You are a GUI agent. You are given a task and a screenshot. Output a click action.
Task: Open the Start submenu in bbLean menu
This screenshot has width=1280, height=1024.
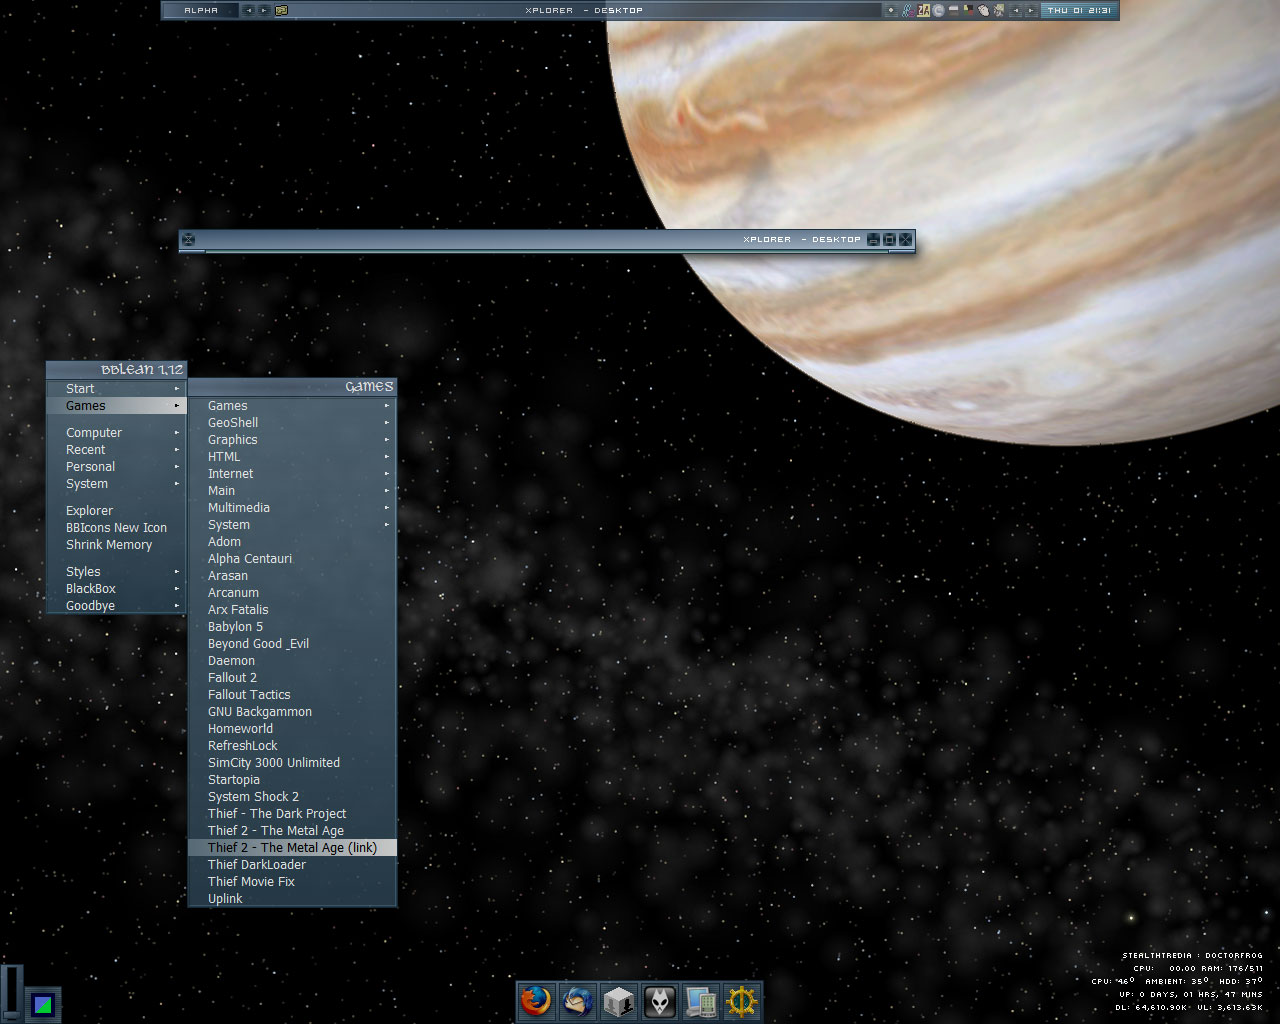[x=117, y=389]
